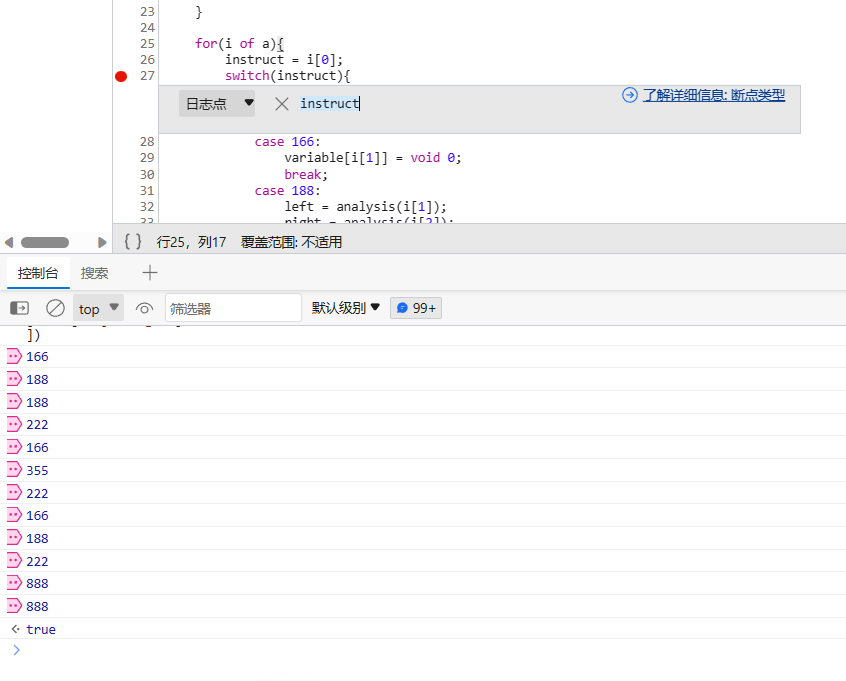Switch to the 搜索 tab
The height and width of the screenshot is (681, 846).
tap(95, 273)
